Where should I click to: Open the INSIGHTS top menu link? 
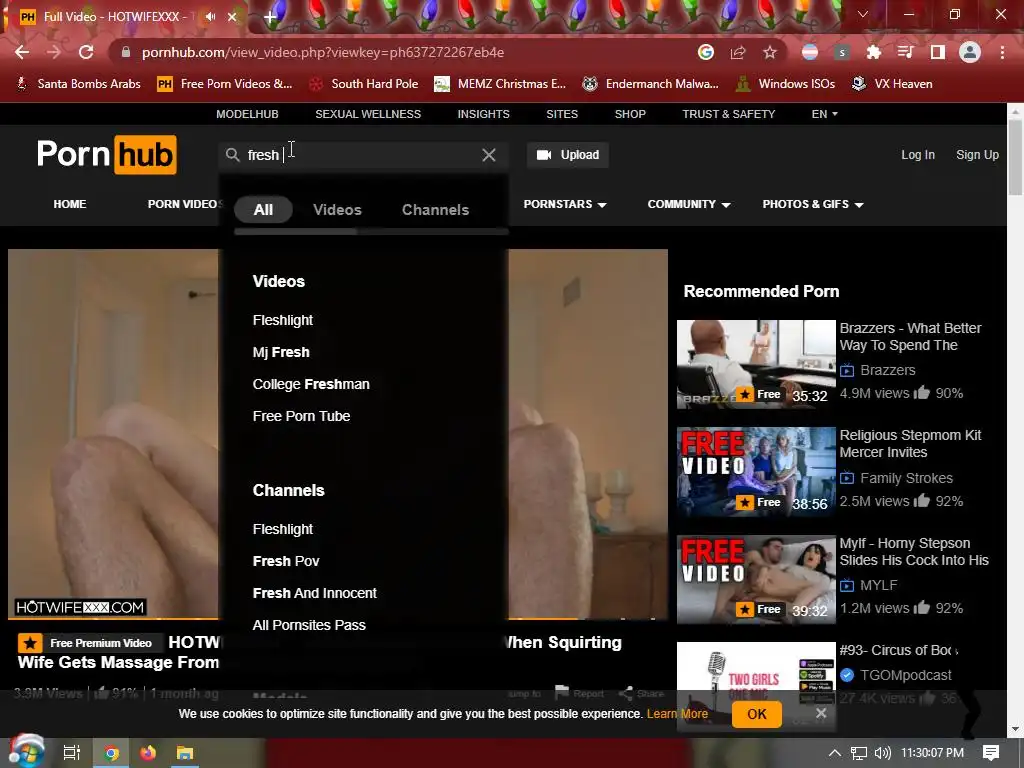(483, 114)
